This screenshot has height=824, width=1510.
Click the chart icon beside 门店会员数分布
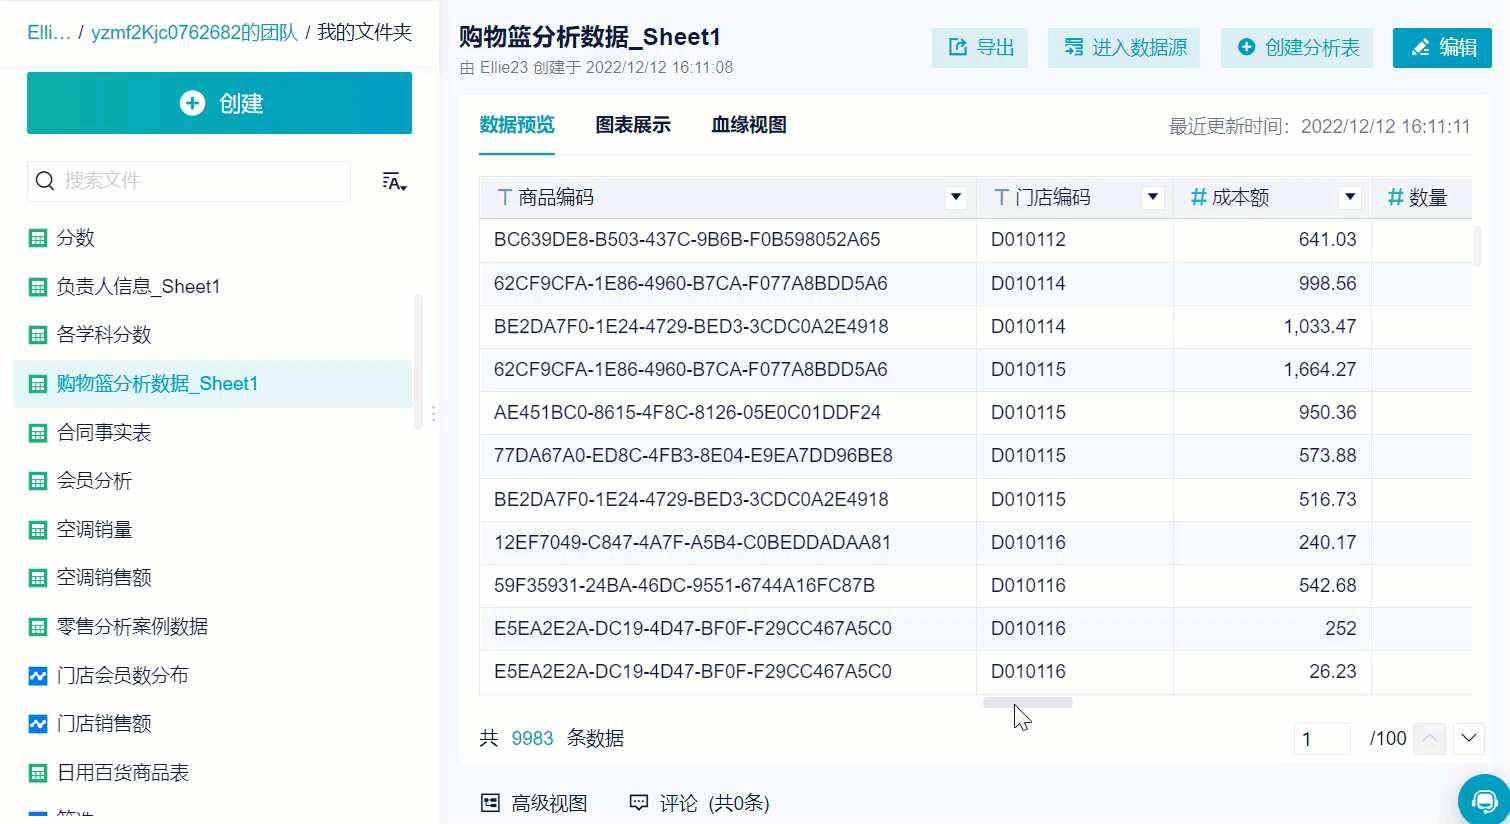click(x=37, y=675)
